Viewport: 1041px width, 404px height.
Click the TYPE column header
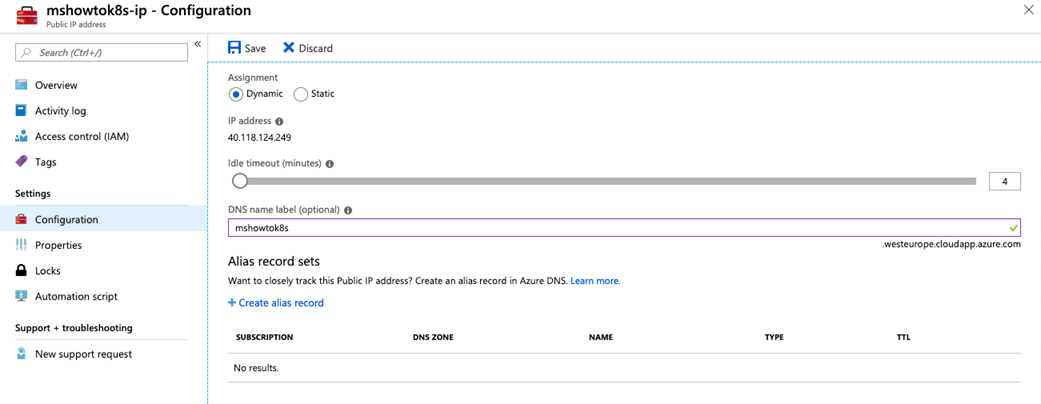[774, 337]
